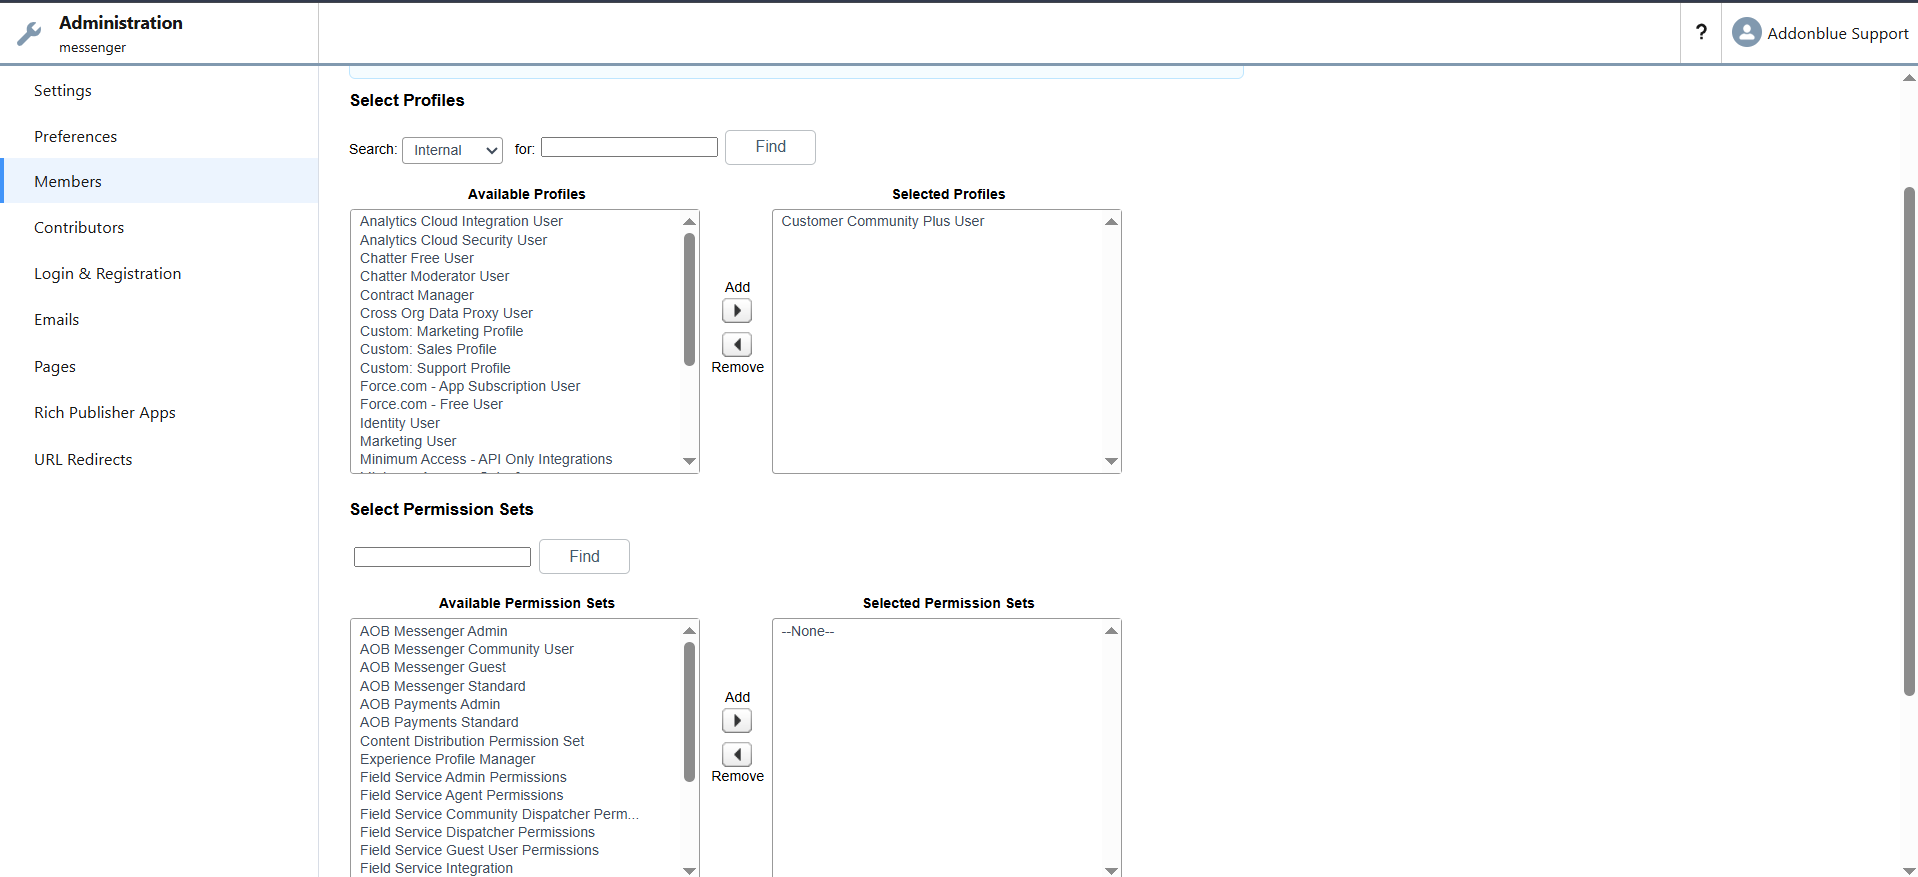
Task: Click the Add arrow for profiles
Action: tap(737, 311)
